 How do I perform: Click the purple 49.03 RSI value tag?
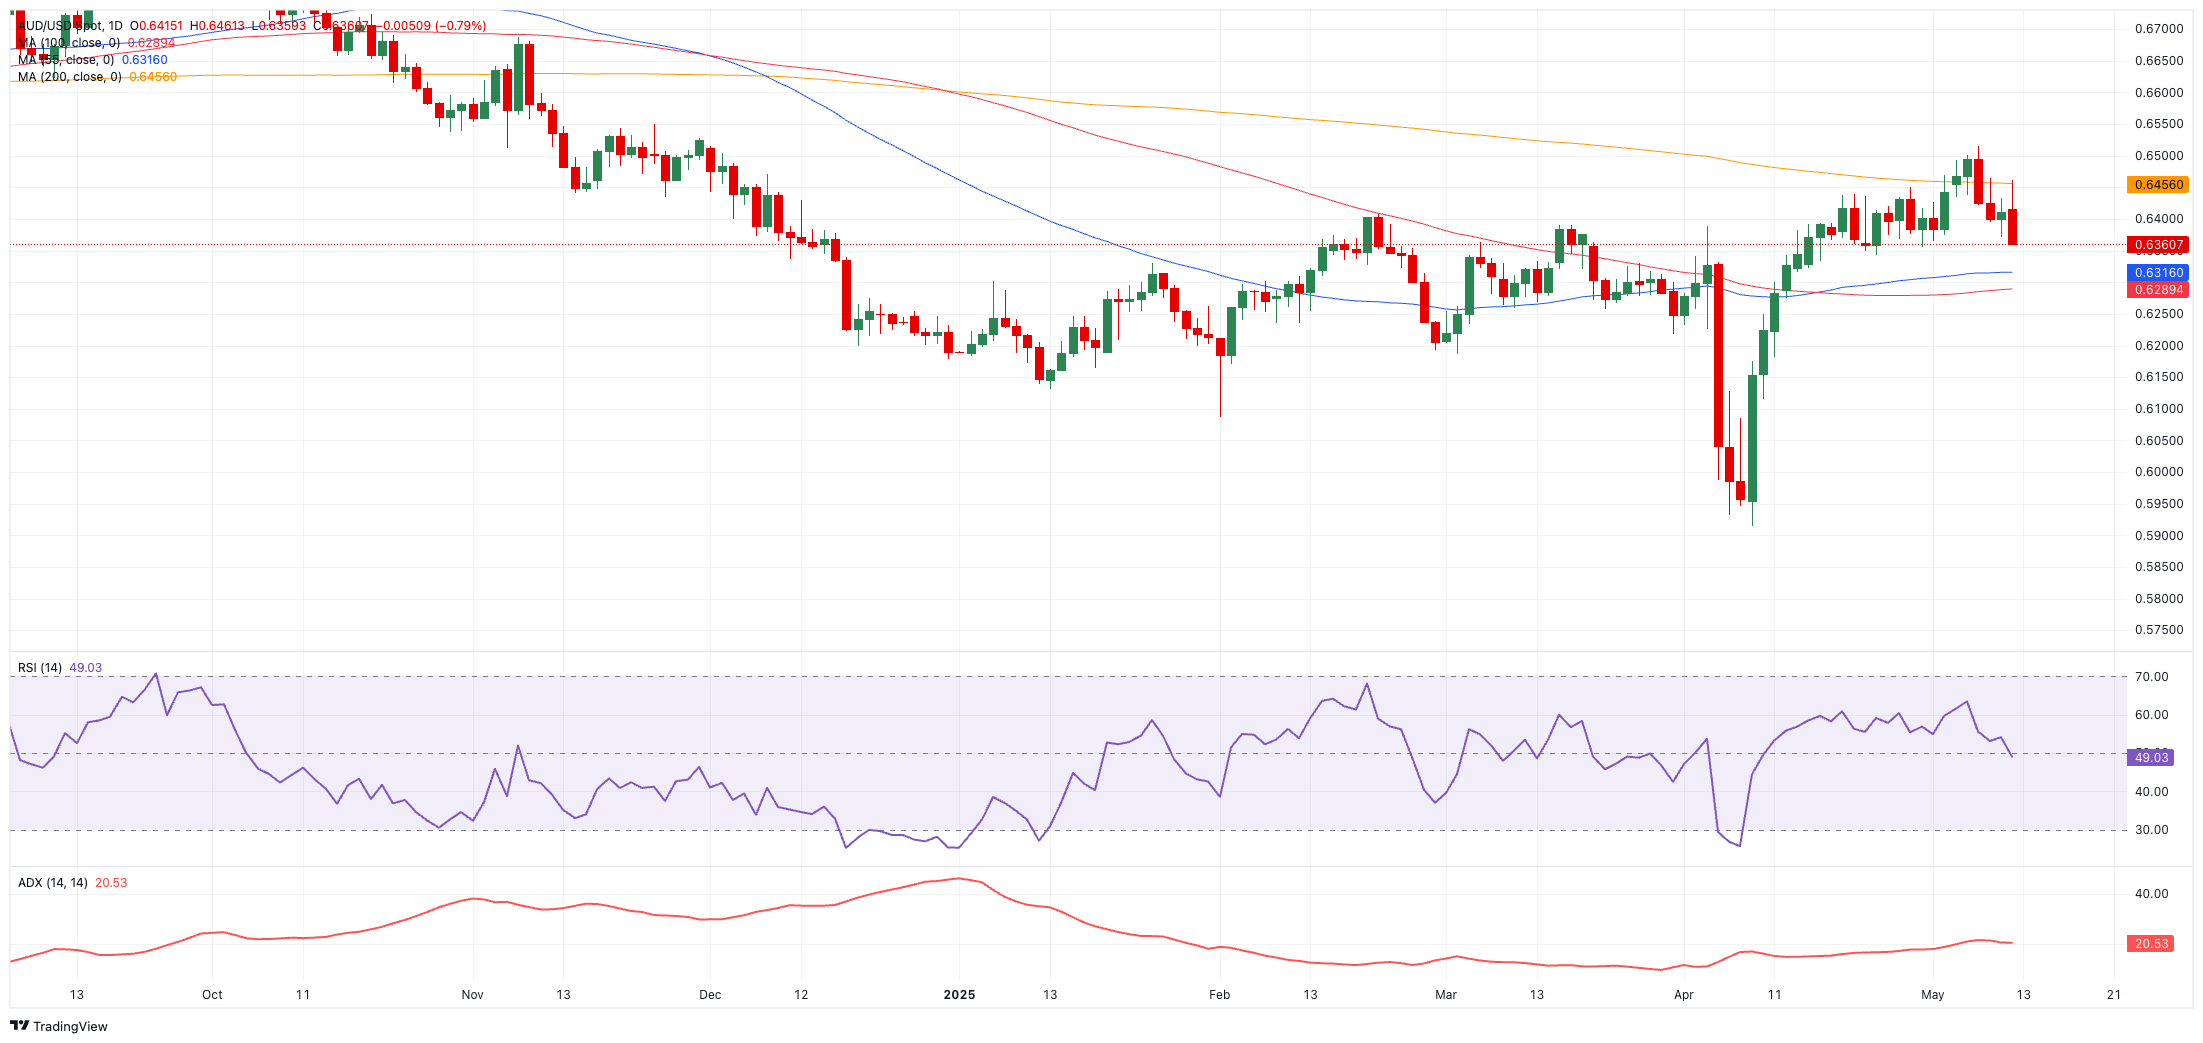(2151, 758)
